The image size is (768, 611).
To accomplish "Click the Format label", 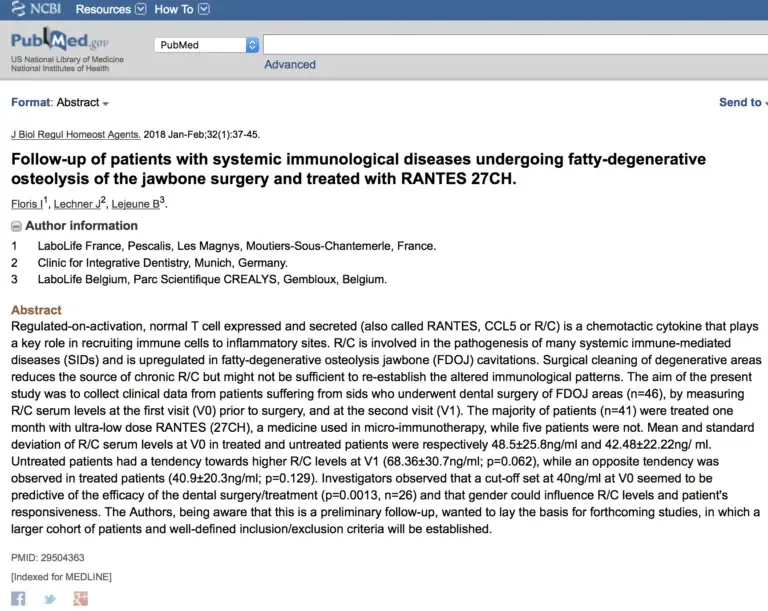I will pyautogui.click(x=31, y=102).
